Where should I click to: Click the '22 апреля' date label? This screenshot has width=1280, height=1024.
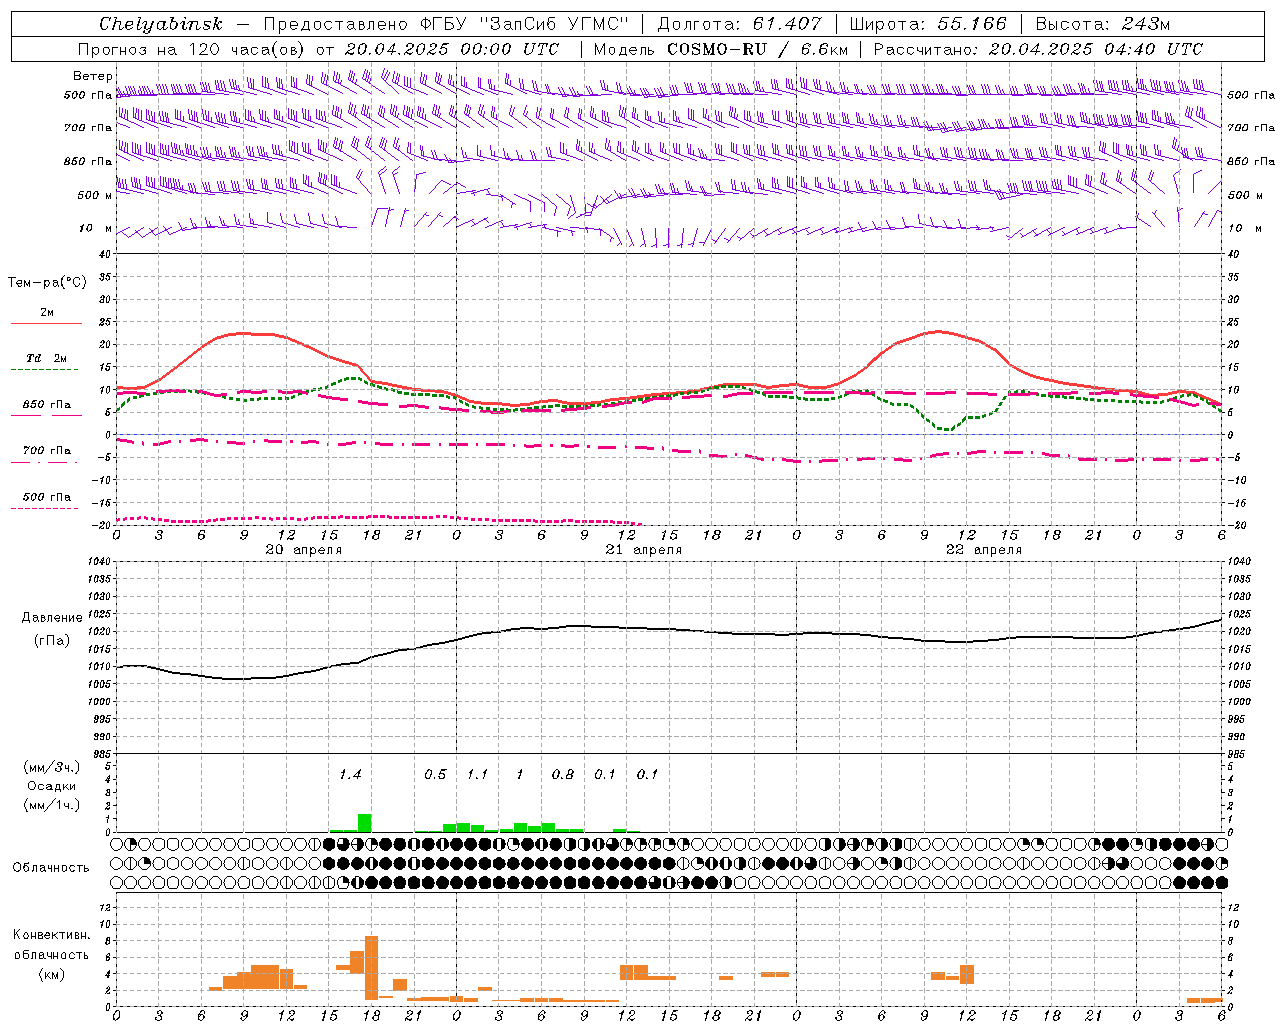coord(984,550)
